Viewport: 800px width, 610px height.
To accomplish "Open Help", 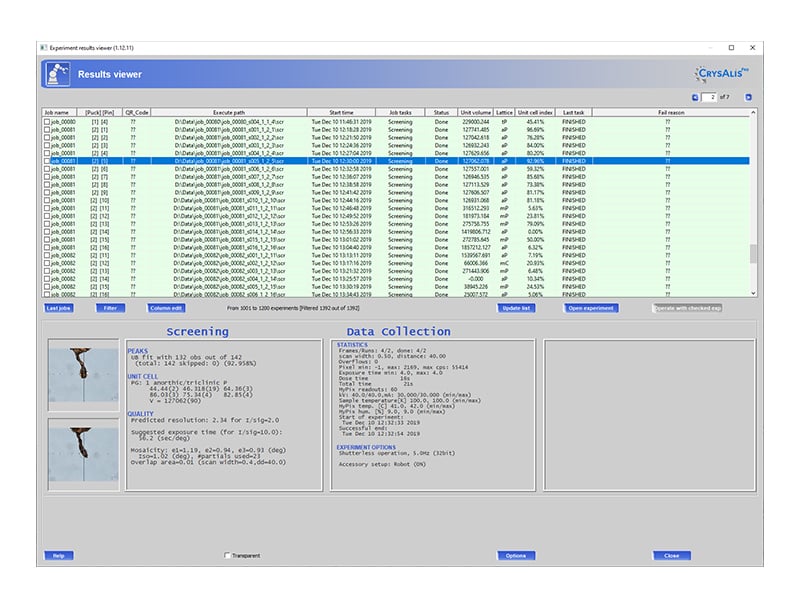I will (x=59, y=555).
